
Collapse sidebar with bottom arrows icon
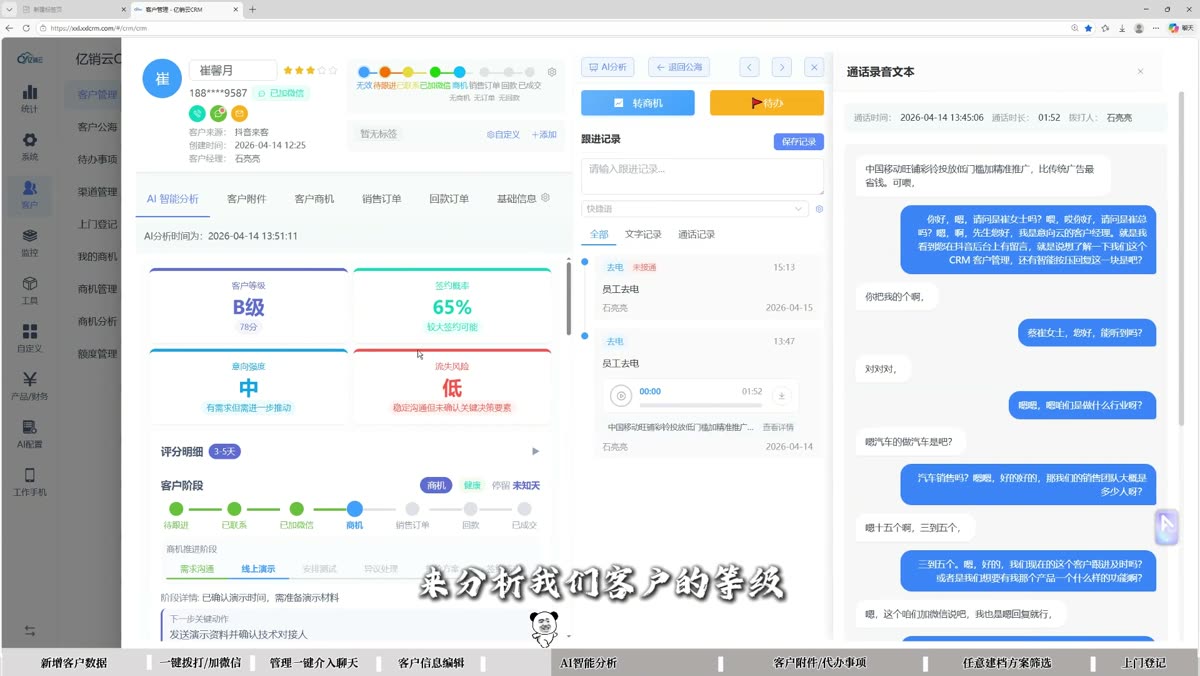pos(29,631)
